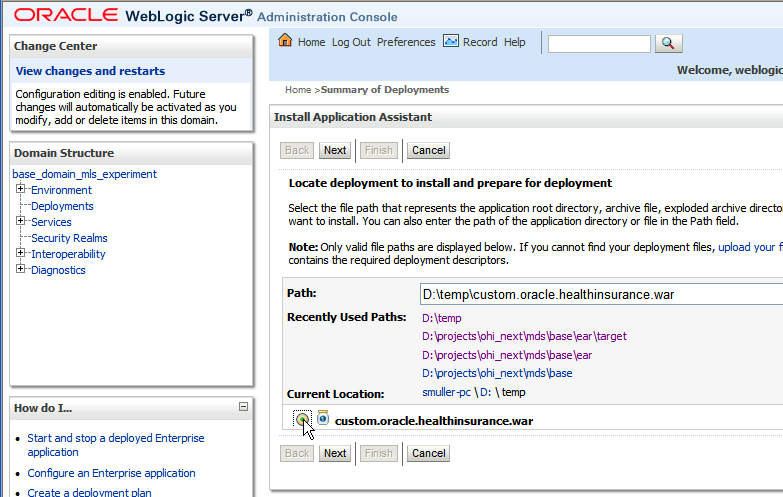This screenshot has width=783, height=497.
Task: Click custom.oracle.healthinsurance.war file name
Action: 434,421
